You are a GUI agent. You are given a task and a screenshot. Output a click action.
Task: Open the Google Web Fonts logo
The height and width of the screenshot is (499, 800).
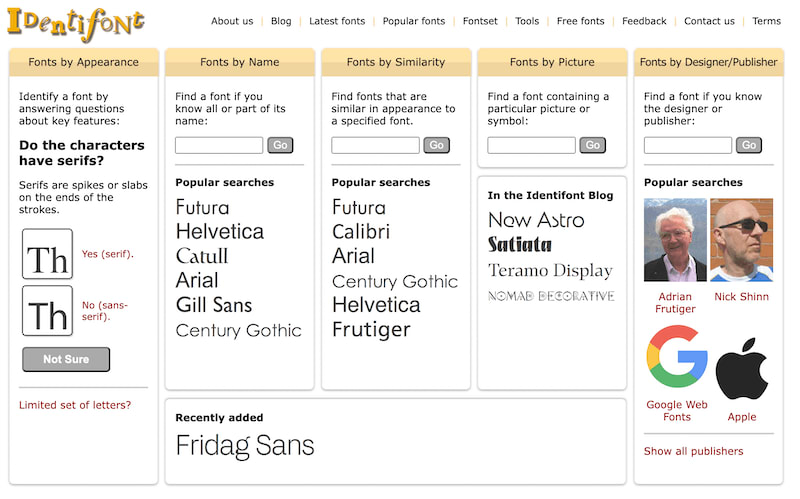[x=676, y=355]
